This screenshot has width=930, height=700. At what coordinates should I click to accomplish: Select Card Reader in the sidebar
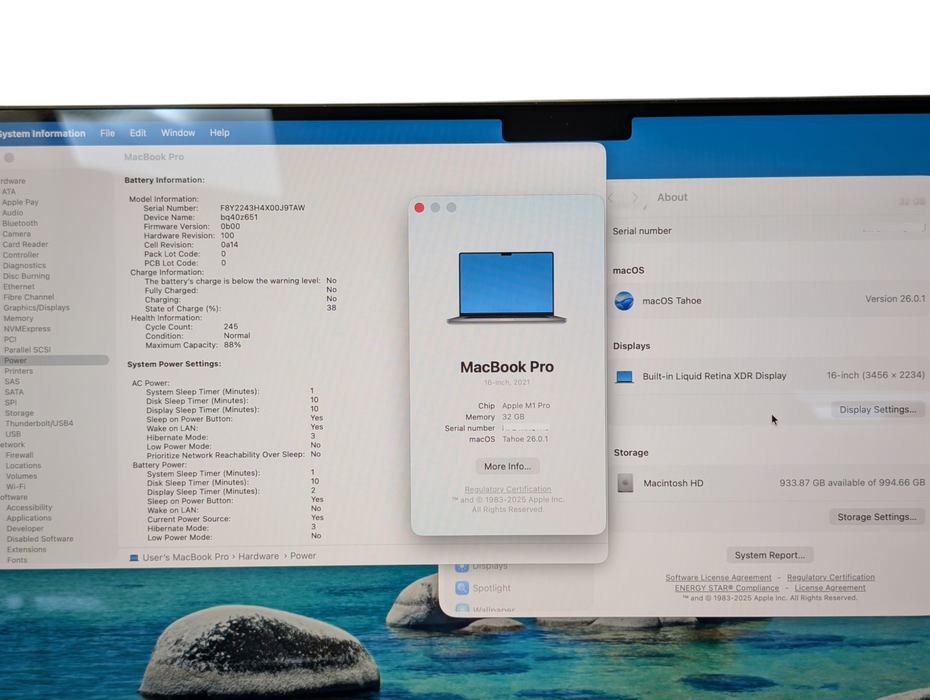coord(25,244)
